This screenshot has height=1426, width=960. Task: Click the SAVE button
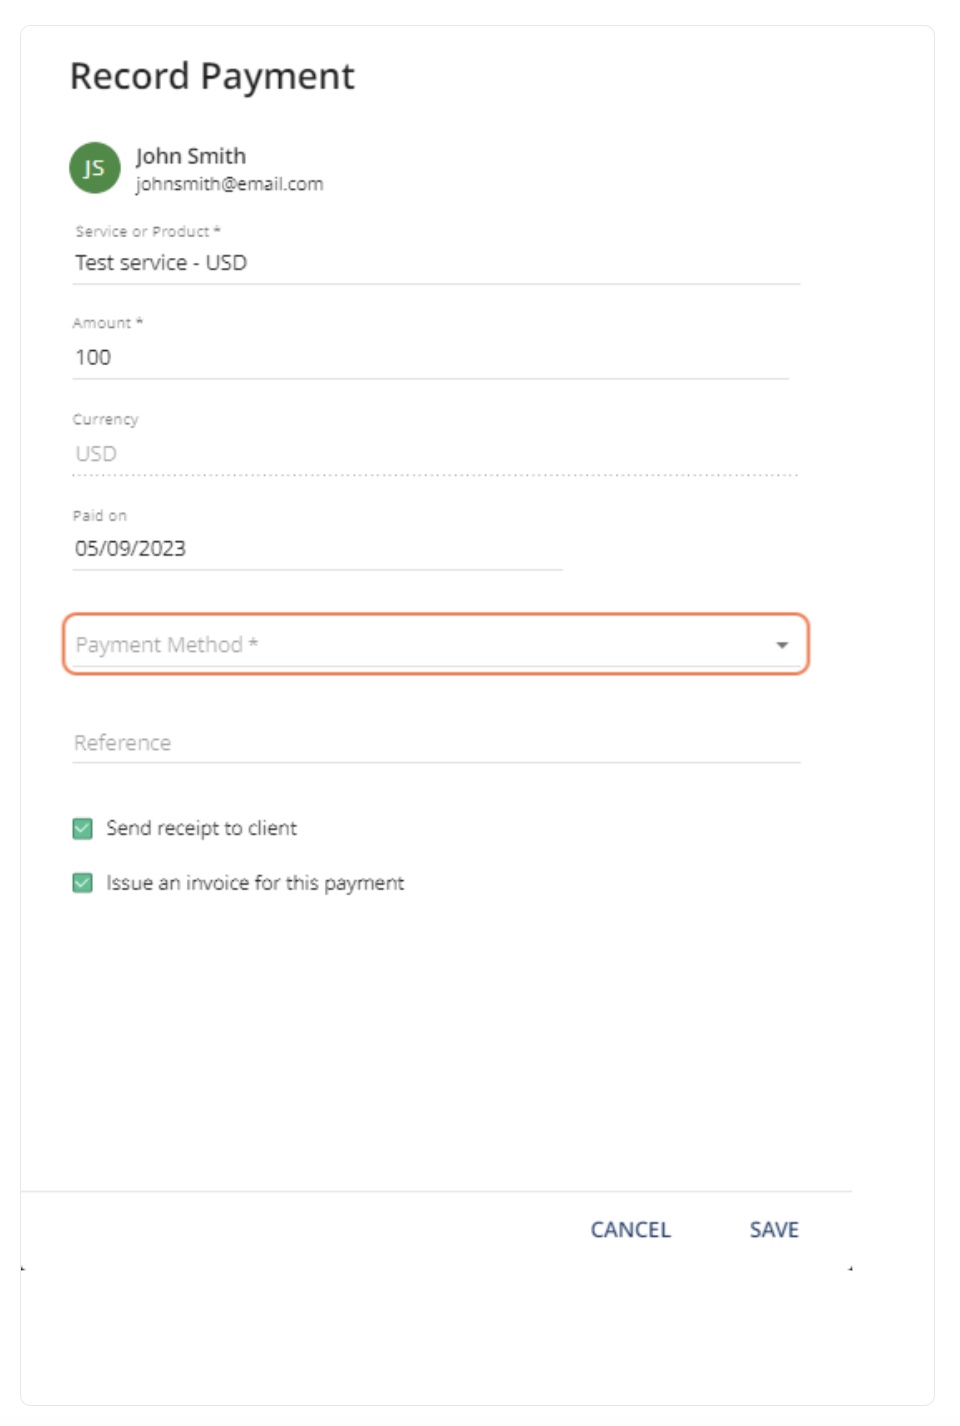(x=774, y=1230)
